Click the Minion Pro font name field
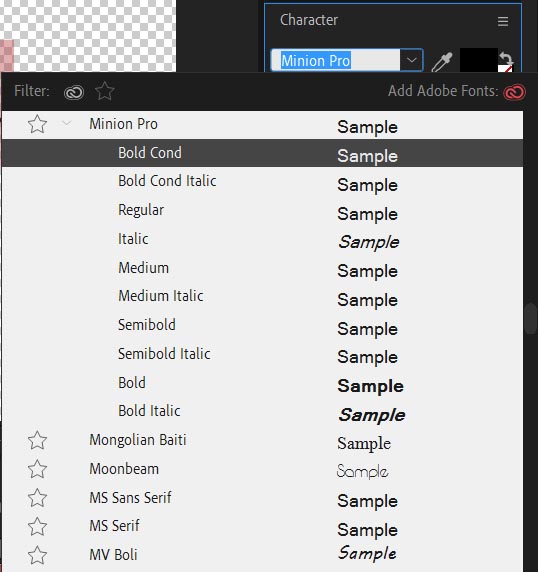538x572 pixels. pos(336,60)
